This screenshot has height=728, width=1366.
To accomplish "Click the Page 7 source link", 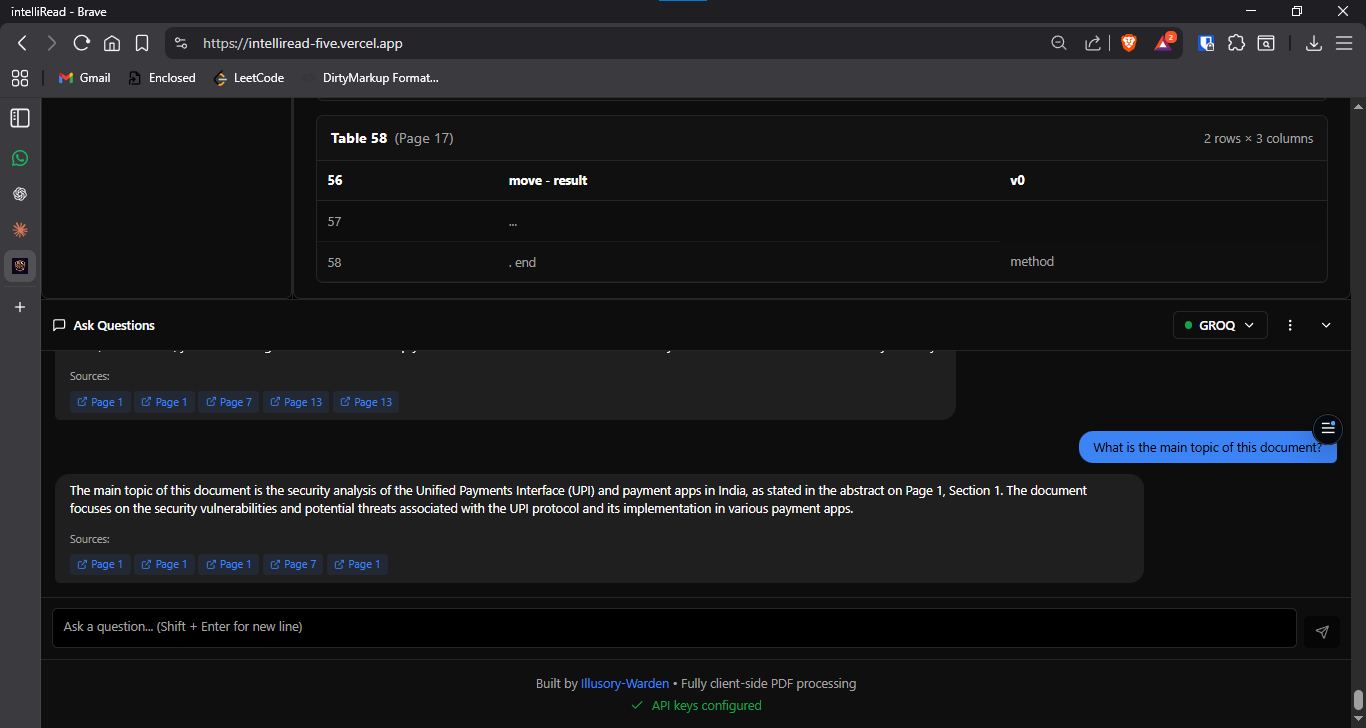I will pyautogui.click(x=293, y=564).
